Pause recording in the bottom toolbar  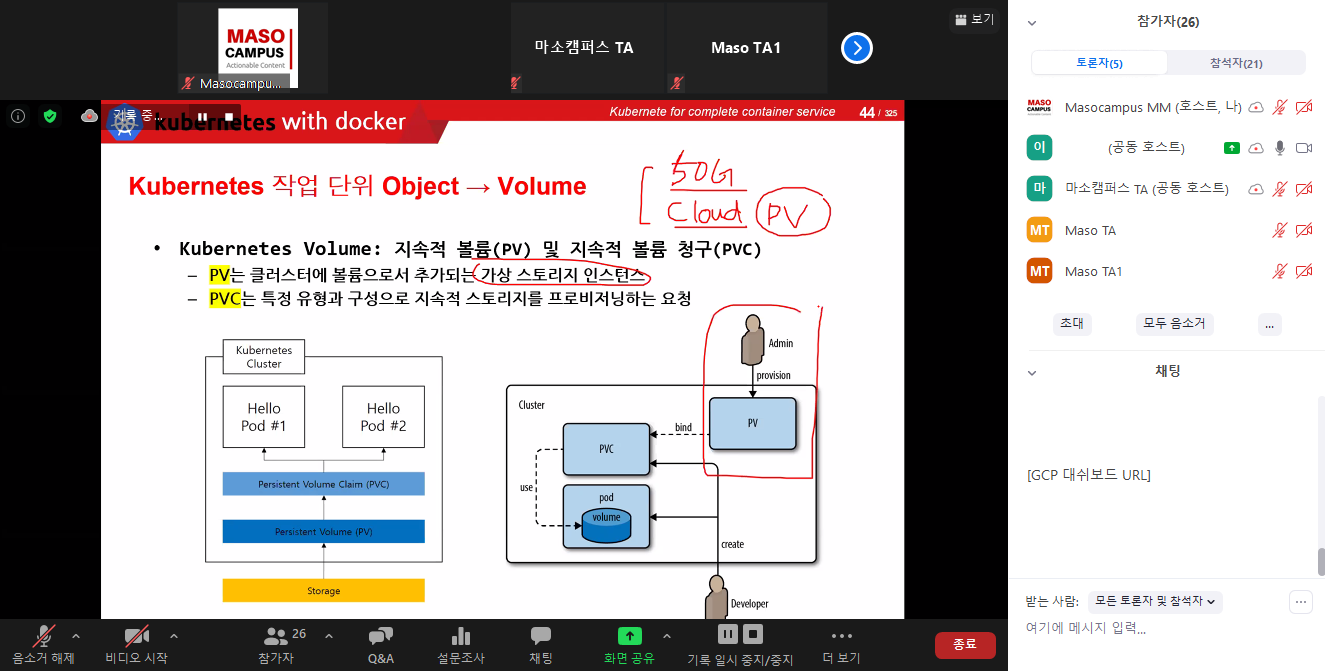728,633
